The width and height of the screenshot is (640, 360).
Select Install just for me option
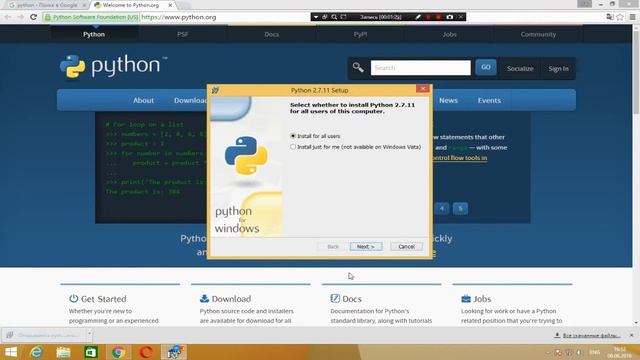click(x=356, y=147)
